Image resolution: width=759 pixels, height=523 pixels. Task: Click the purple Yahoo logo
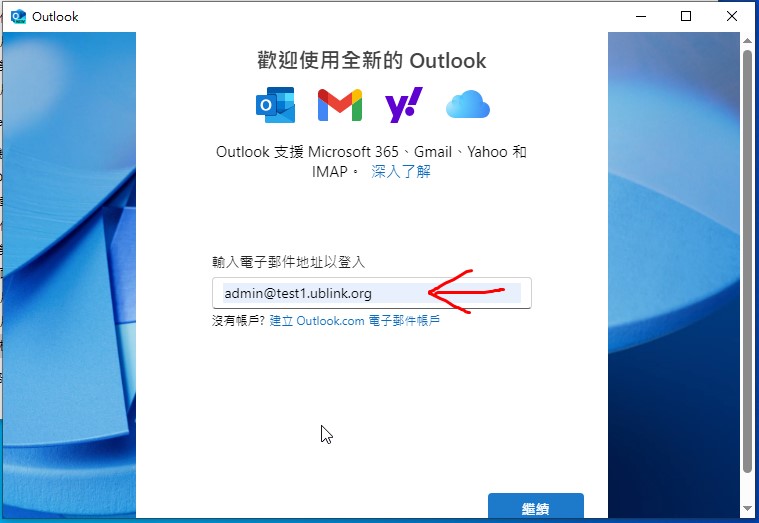pyautogui.click(x=404, y=105)
